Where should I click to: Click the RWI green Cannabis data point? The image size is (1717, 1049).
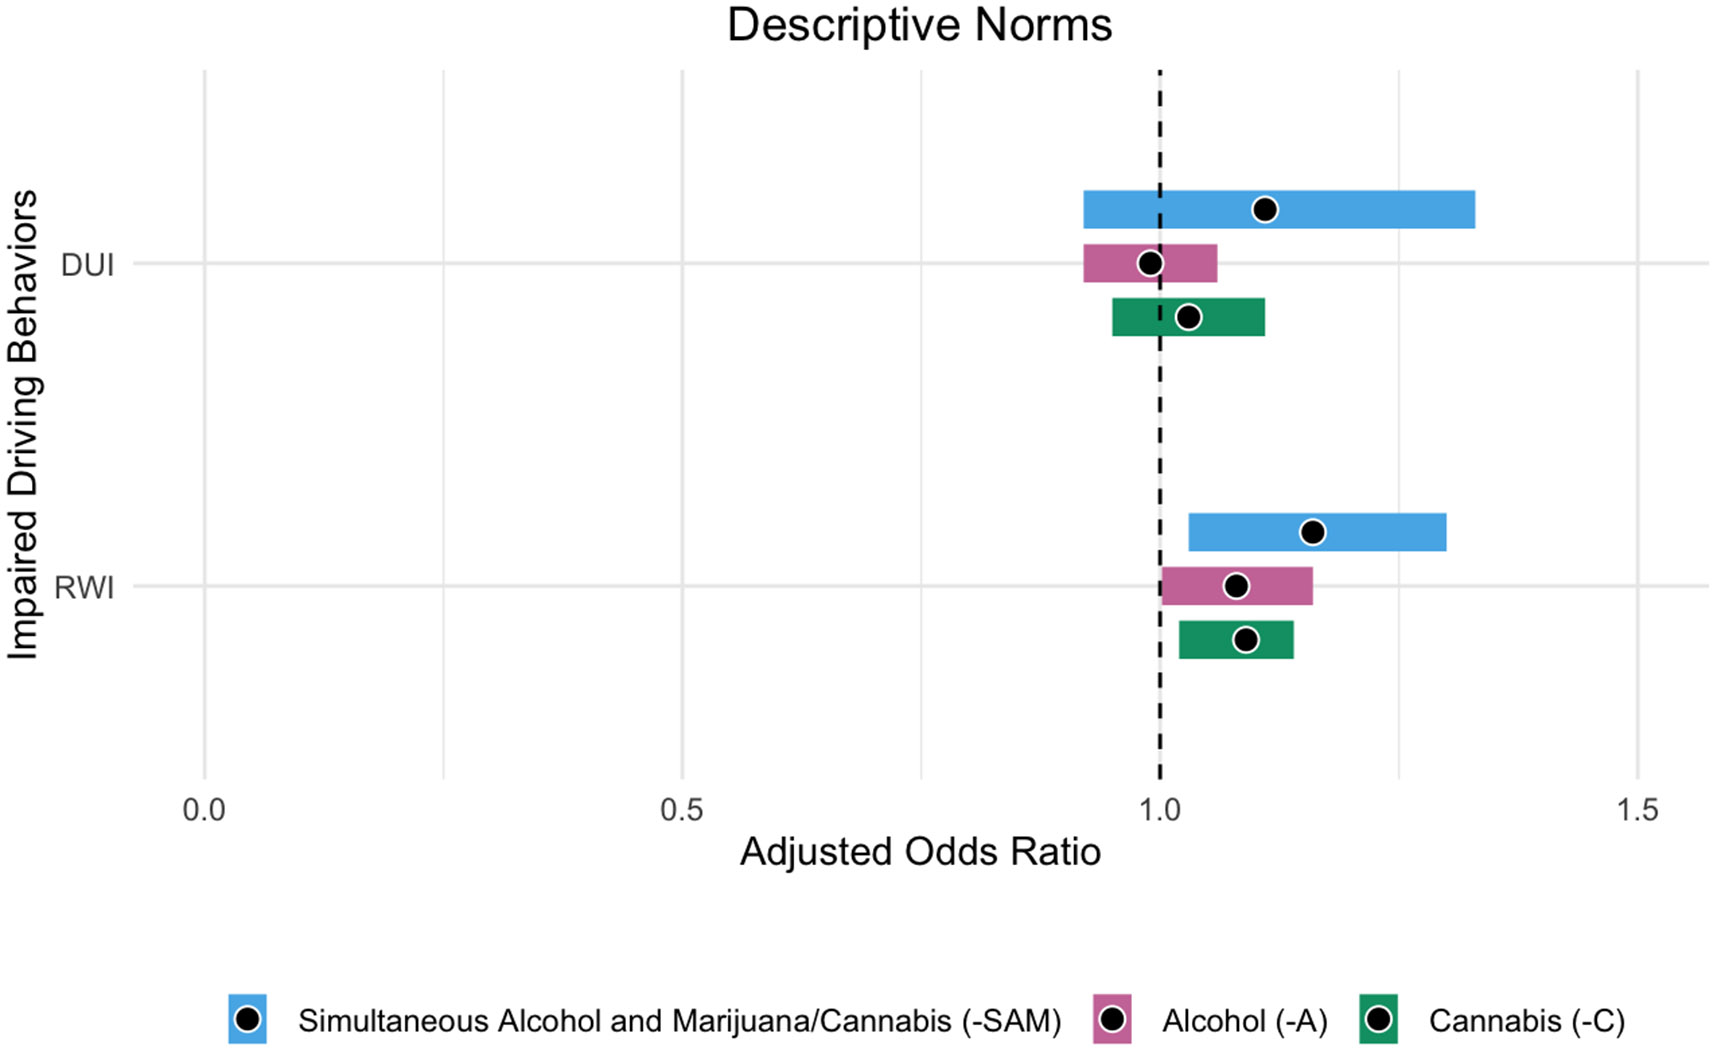coord(1245,640)
